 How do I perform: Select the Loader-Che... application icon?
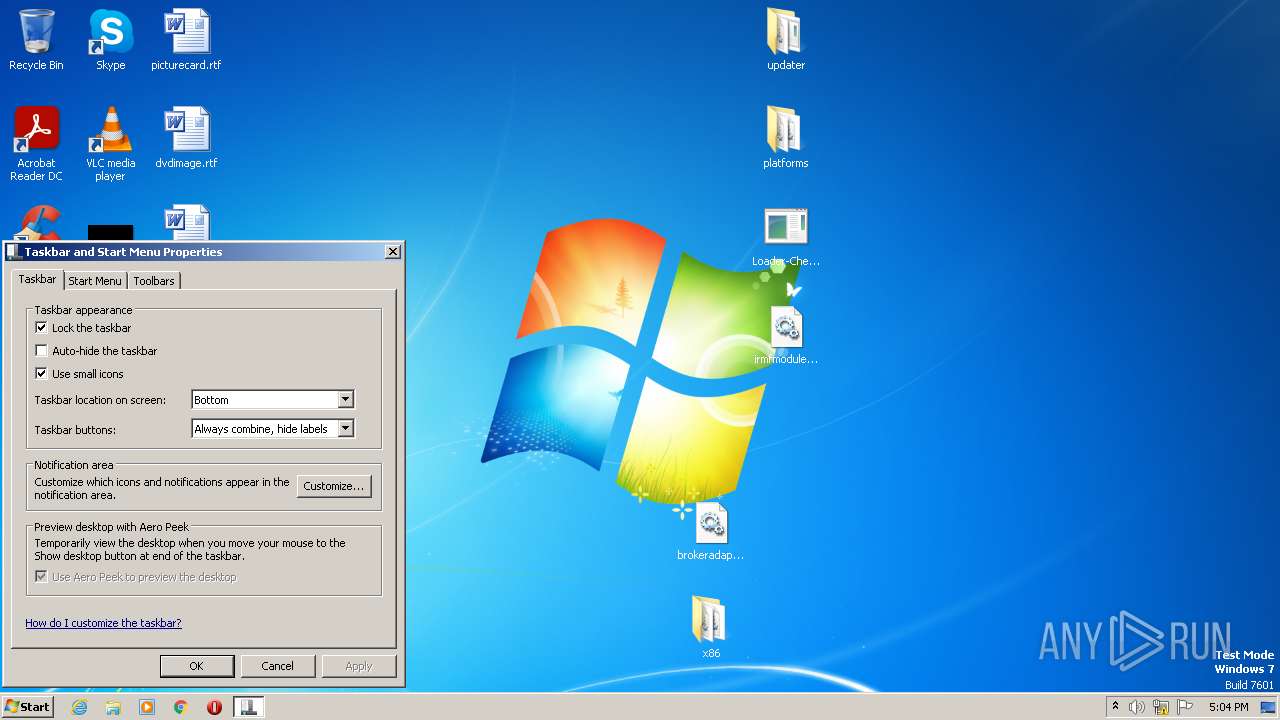click(786, 237)
